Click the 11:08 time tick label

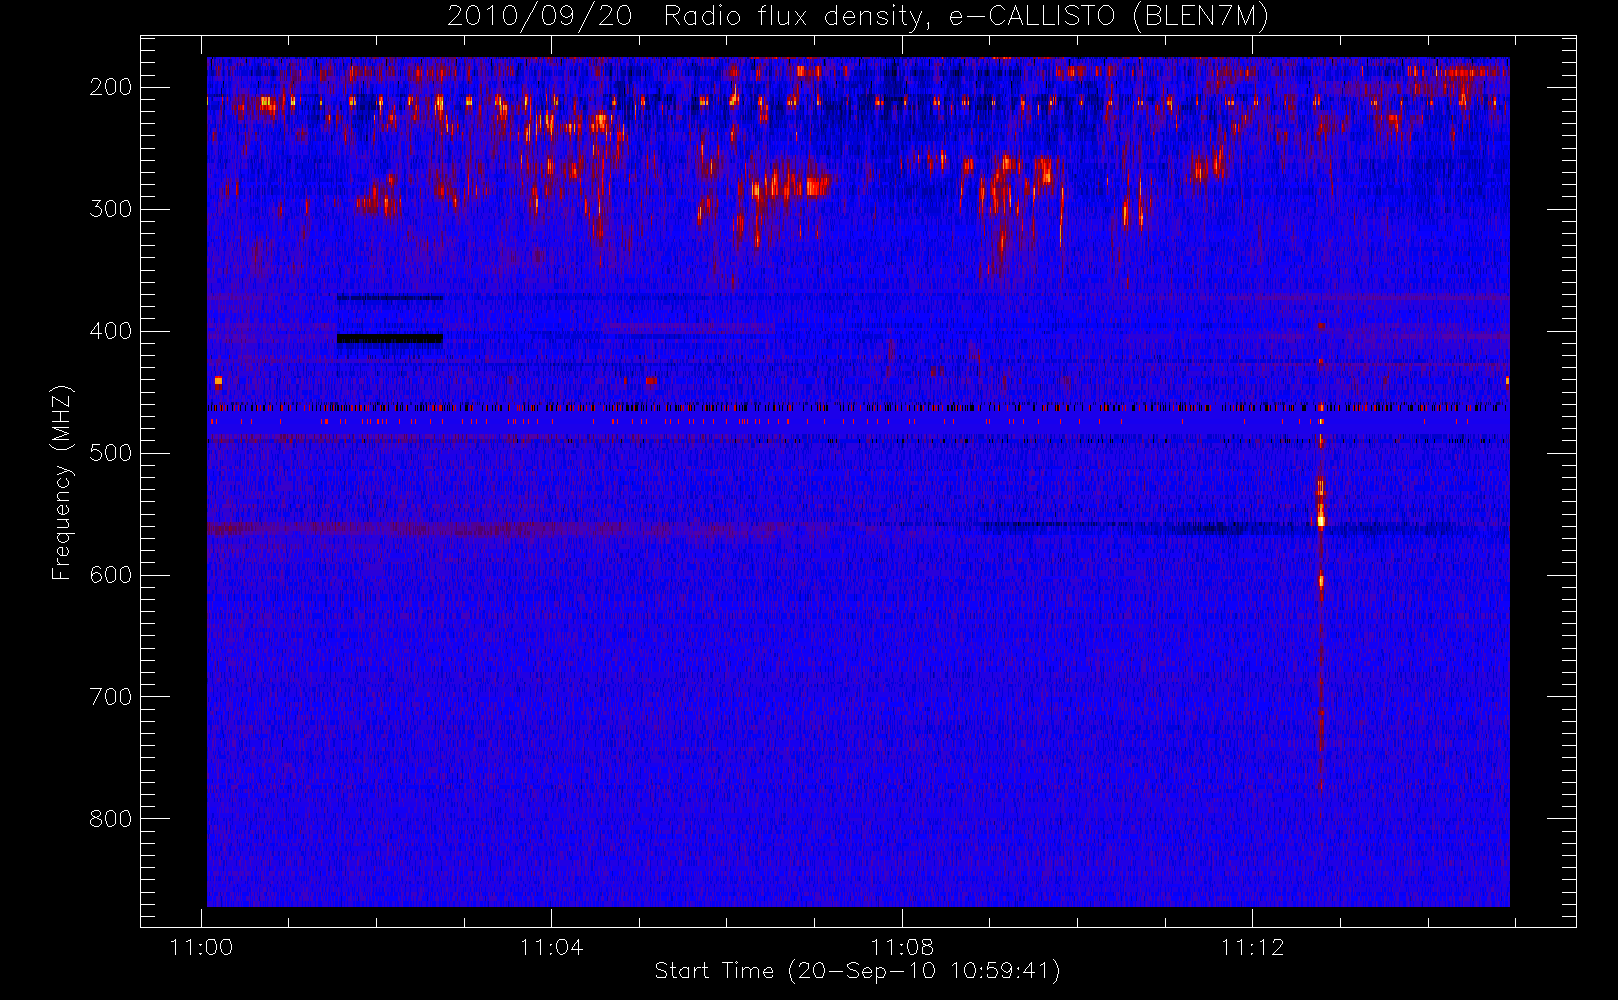pyautogui.click(x=902, y=946)
